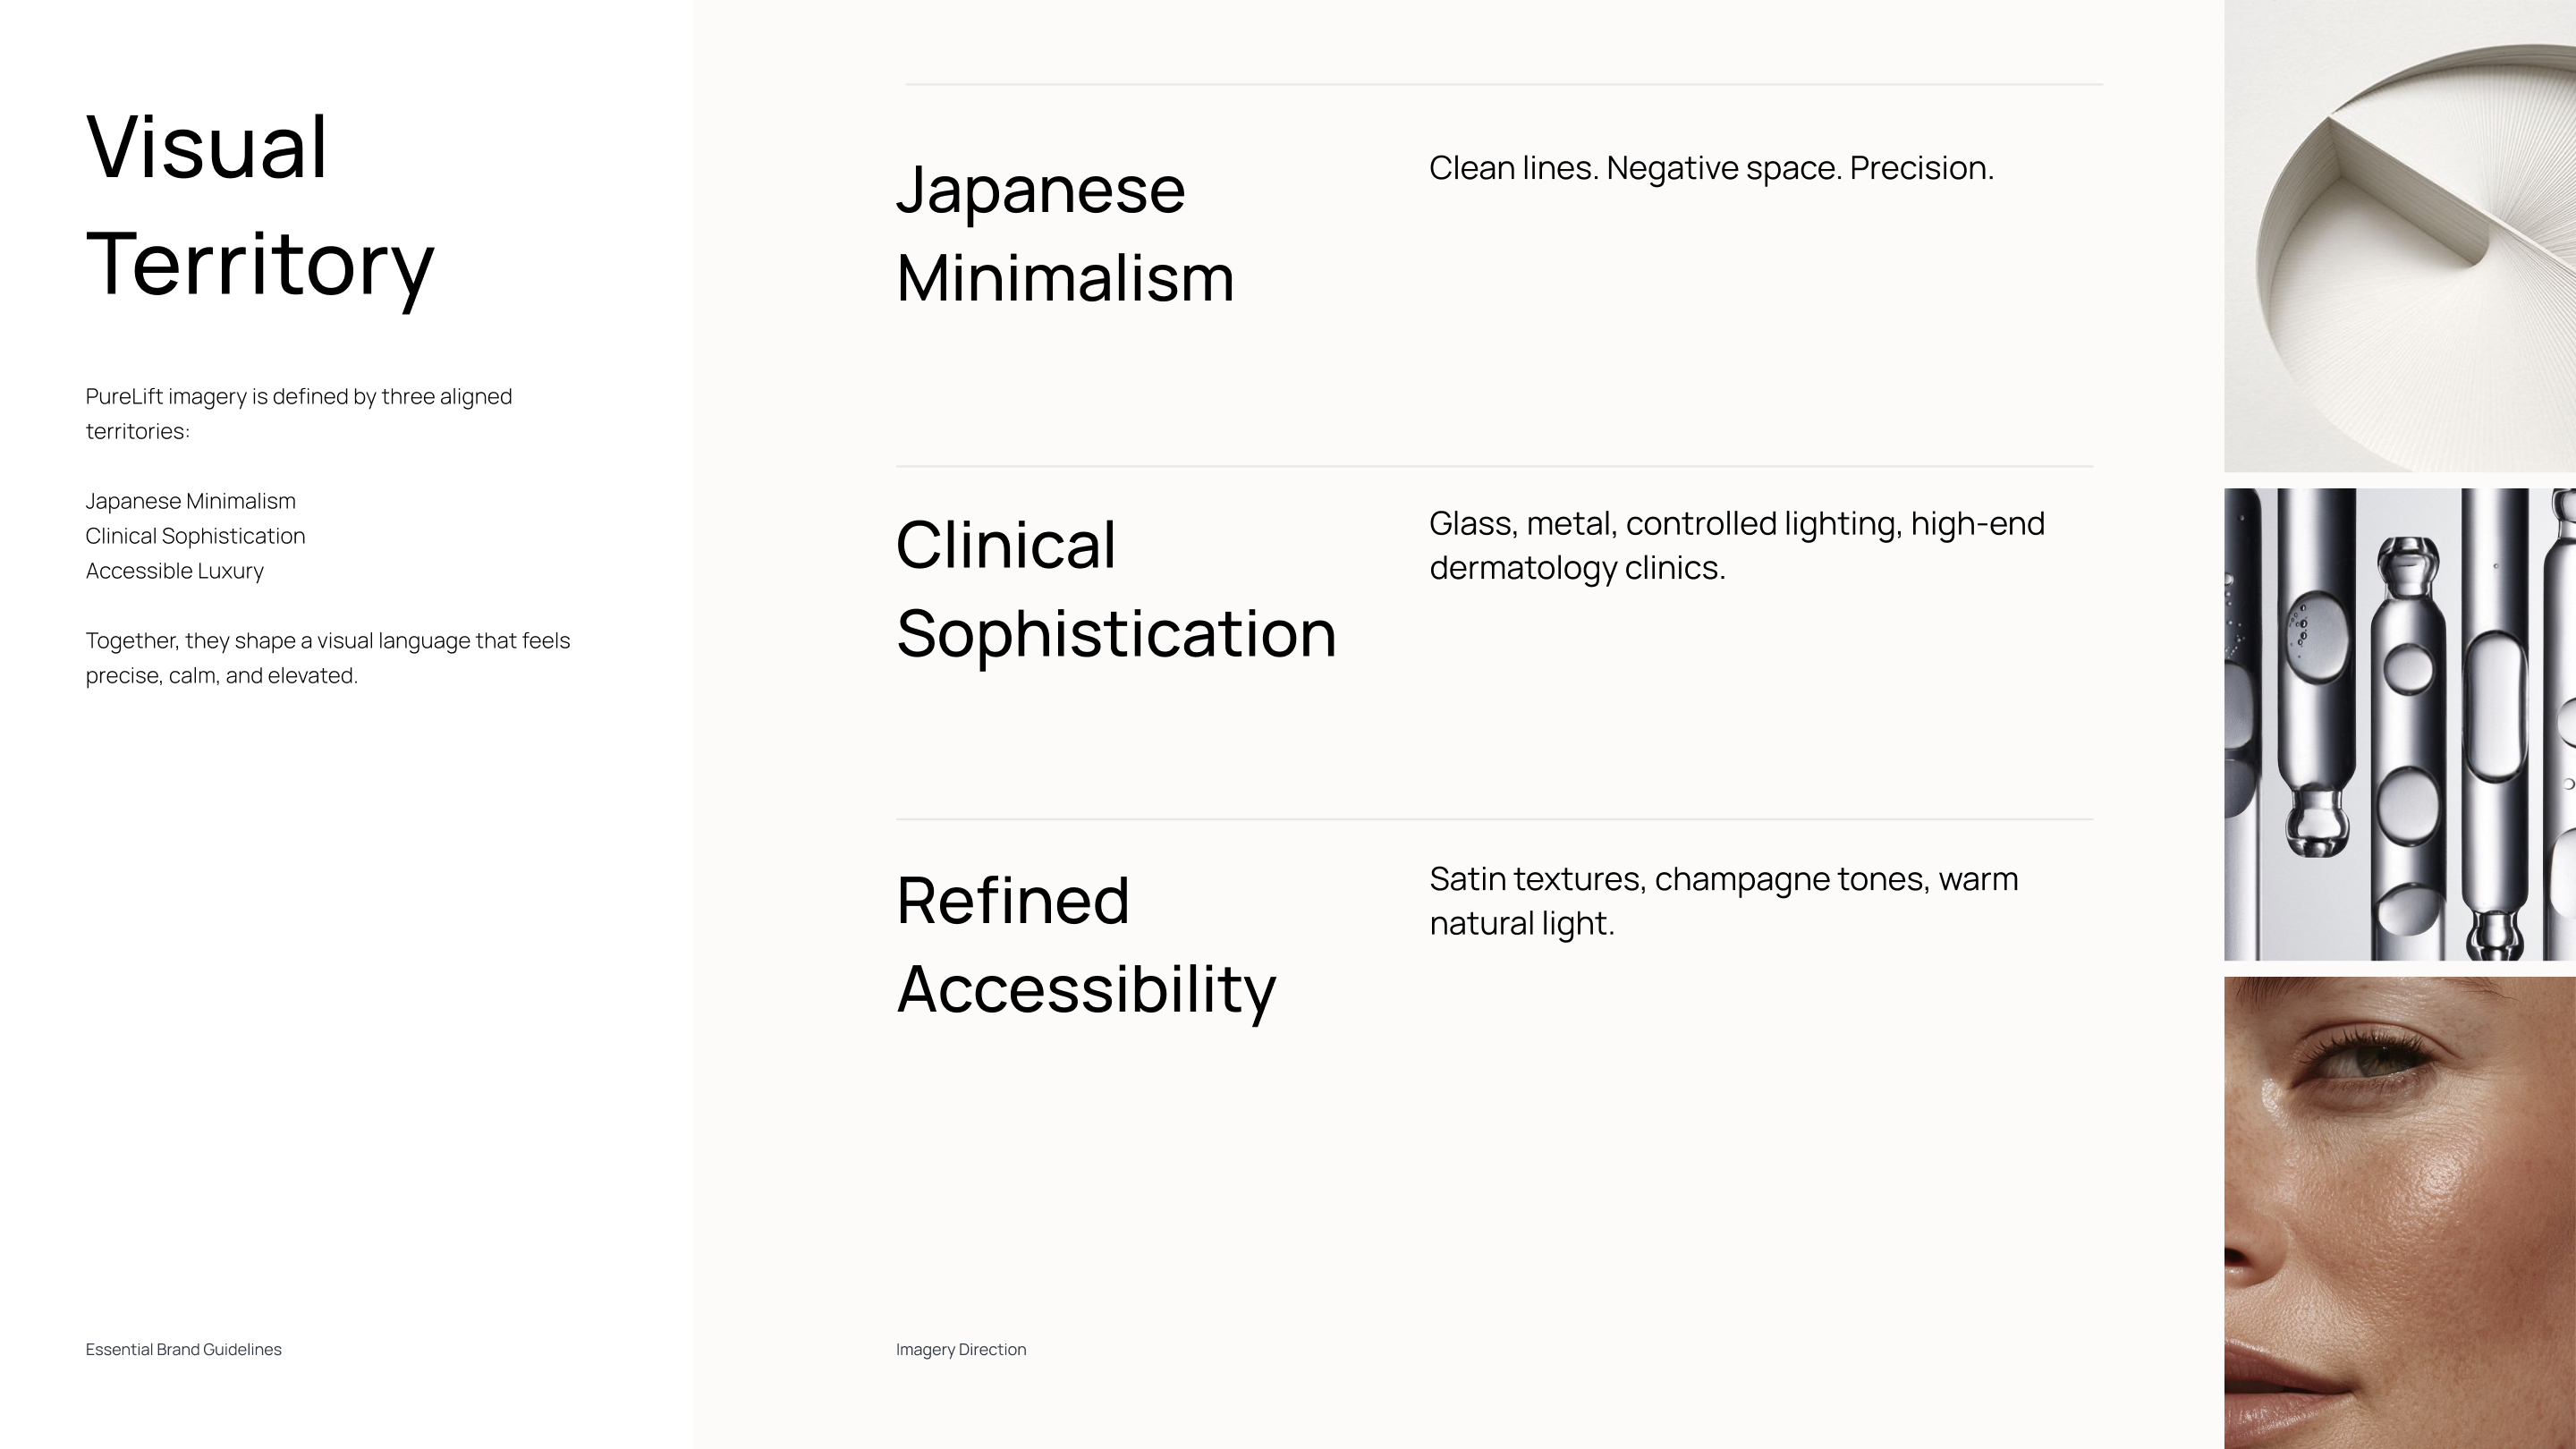Click the top divider line above "Japanese Minimalism" heading
Screen dimensions: 2576x1449
tap(1503, 85)
